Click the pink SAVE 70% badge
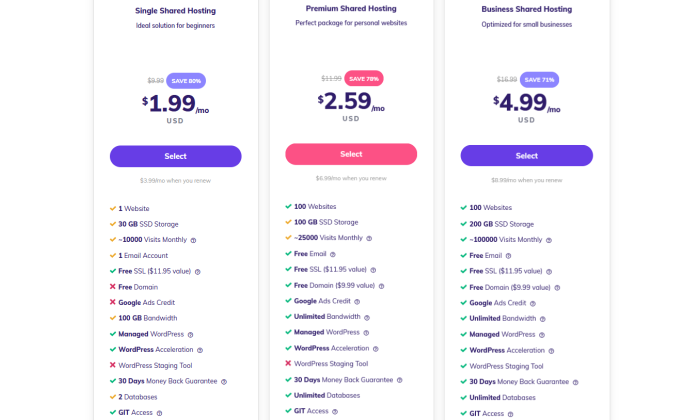Screen dimensions: 700x420 pyautogui.click(x=364, y=79)
